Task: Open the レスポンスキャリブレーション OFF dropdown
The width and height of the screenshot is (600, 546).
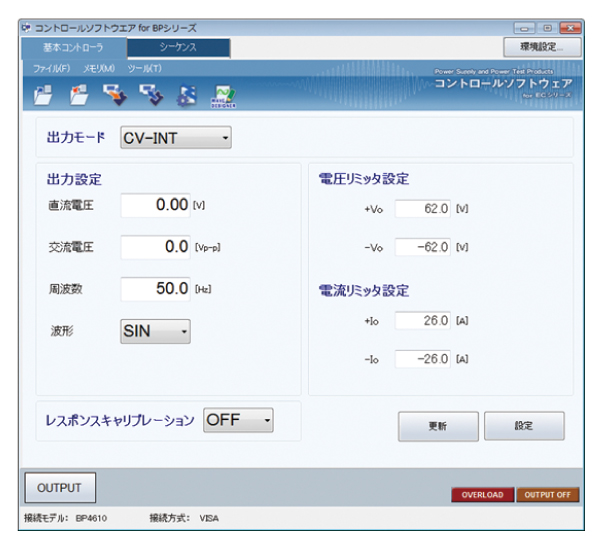Action: 238,421
